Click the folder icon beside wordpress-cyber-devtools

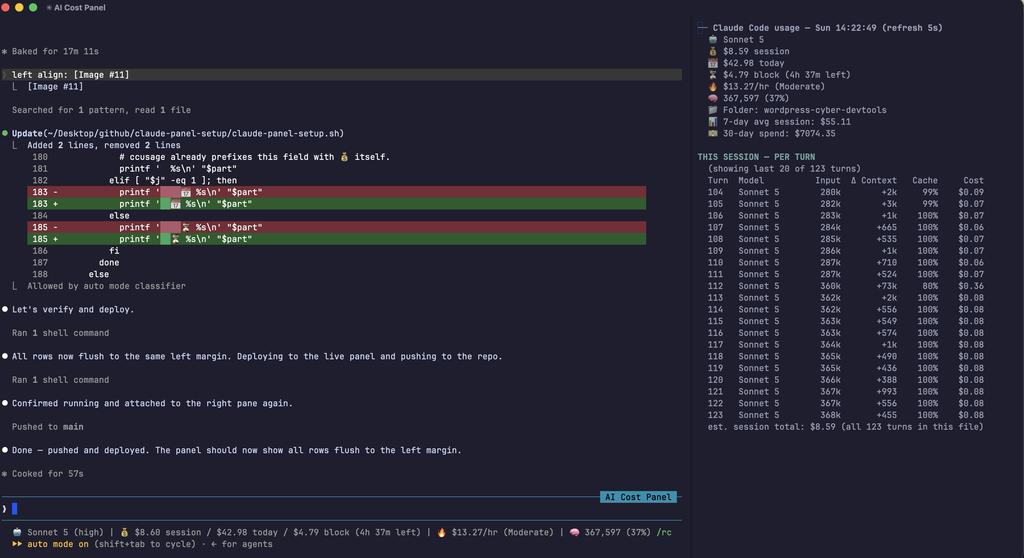click(x=712, y=110)
